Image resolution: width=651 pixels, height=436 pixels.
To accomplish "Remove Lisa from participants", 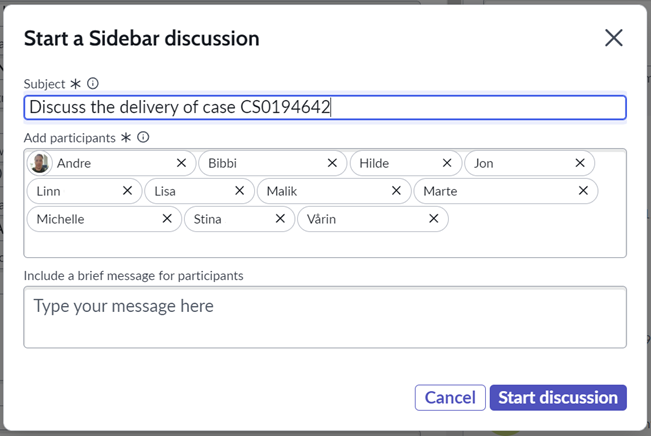I will tap(239, 191).
